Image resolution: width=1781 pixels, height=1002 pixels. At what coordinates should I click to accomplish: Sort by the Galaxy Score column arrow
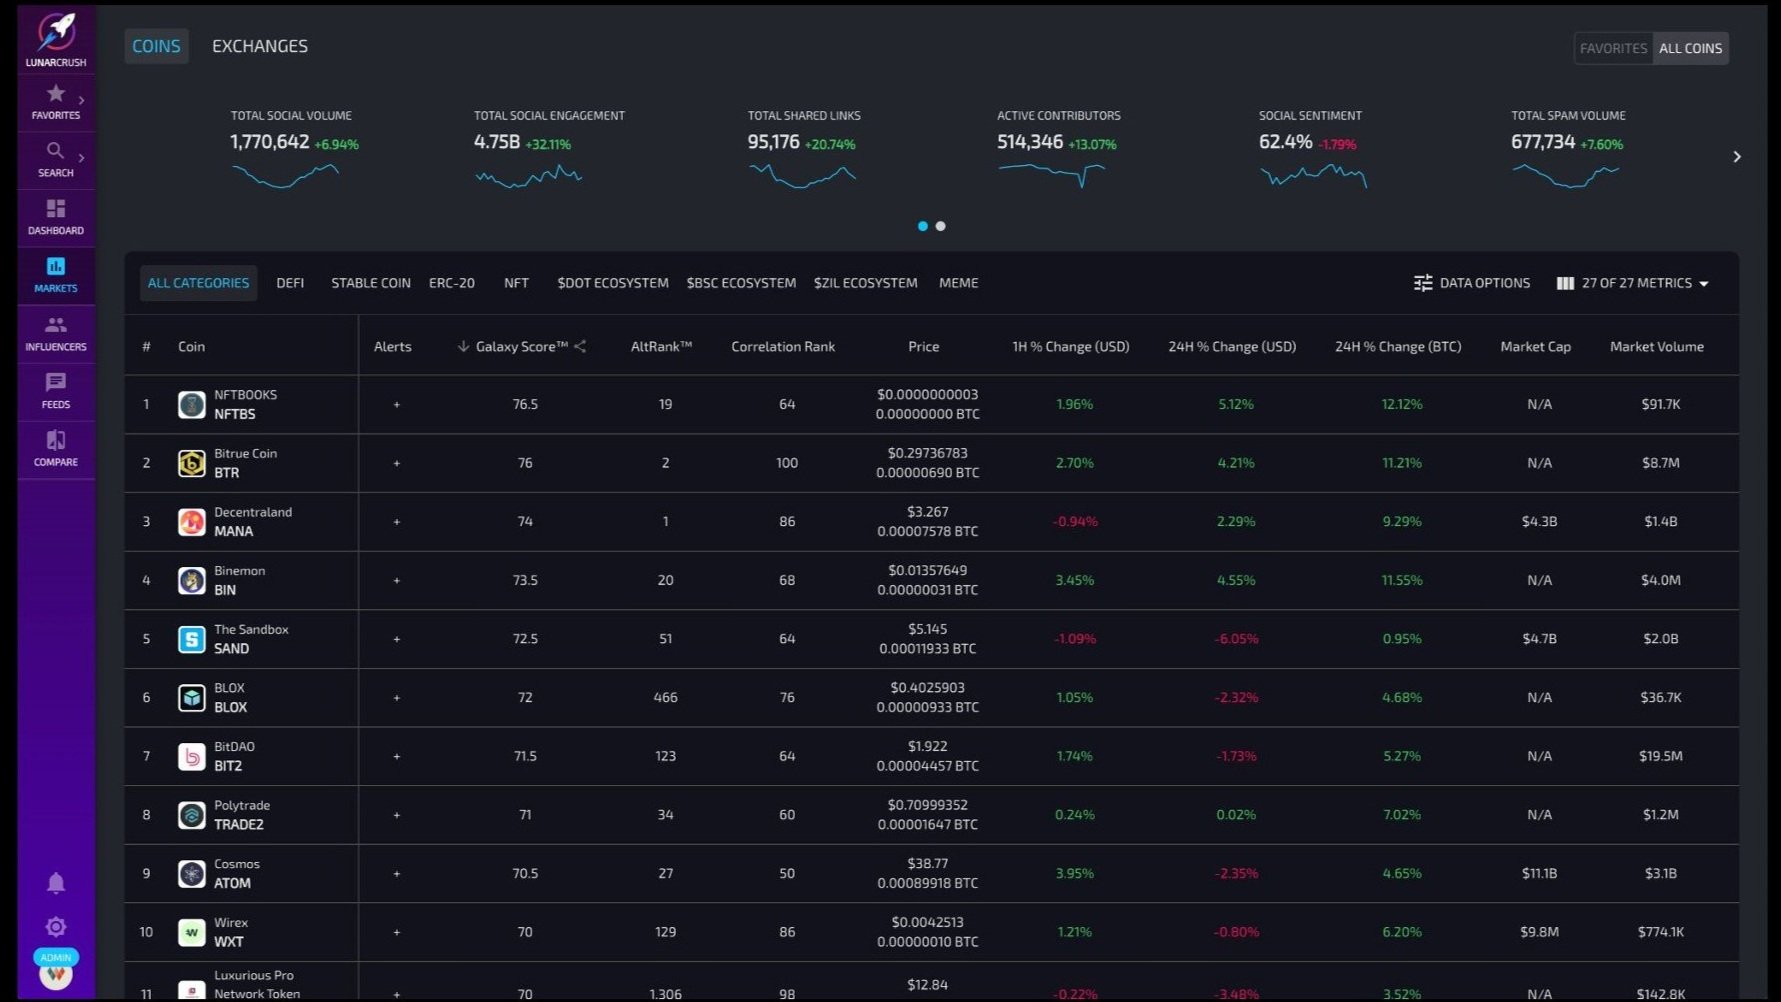coord(463,346)
